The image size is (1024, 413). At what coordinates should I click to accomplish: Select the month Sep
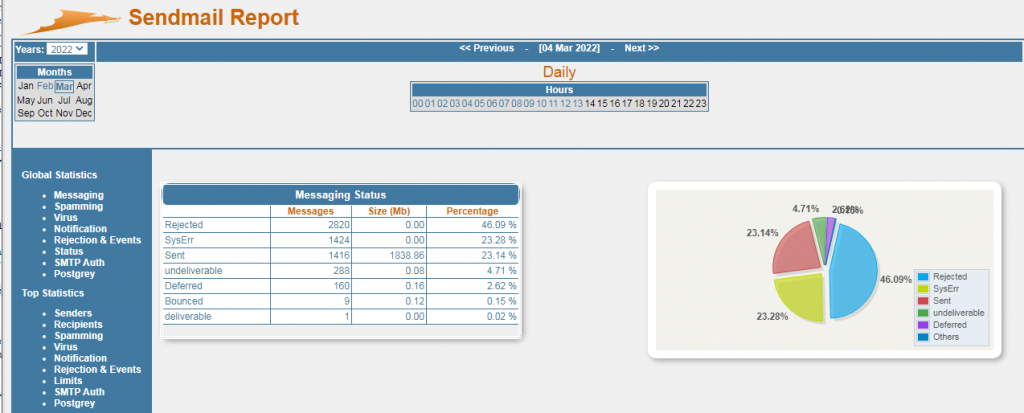pos(26,113)
